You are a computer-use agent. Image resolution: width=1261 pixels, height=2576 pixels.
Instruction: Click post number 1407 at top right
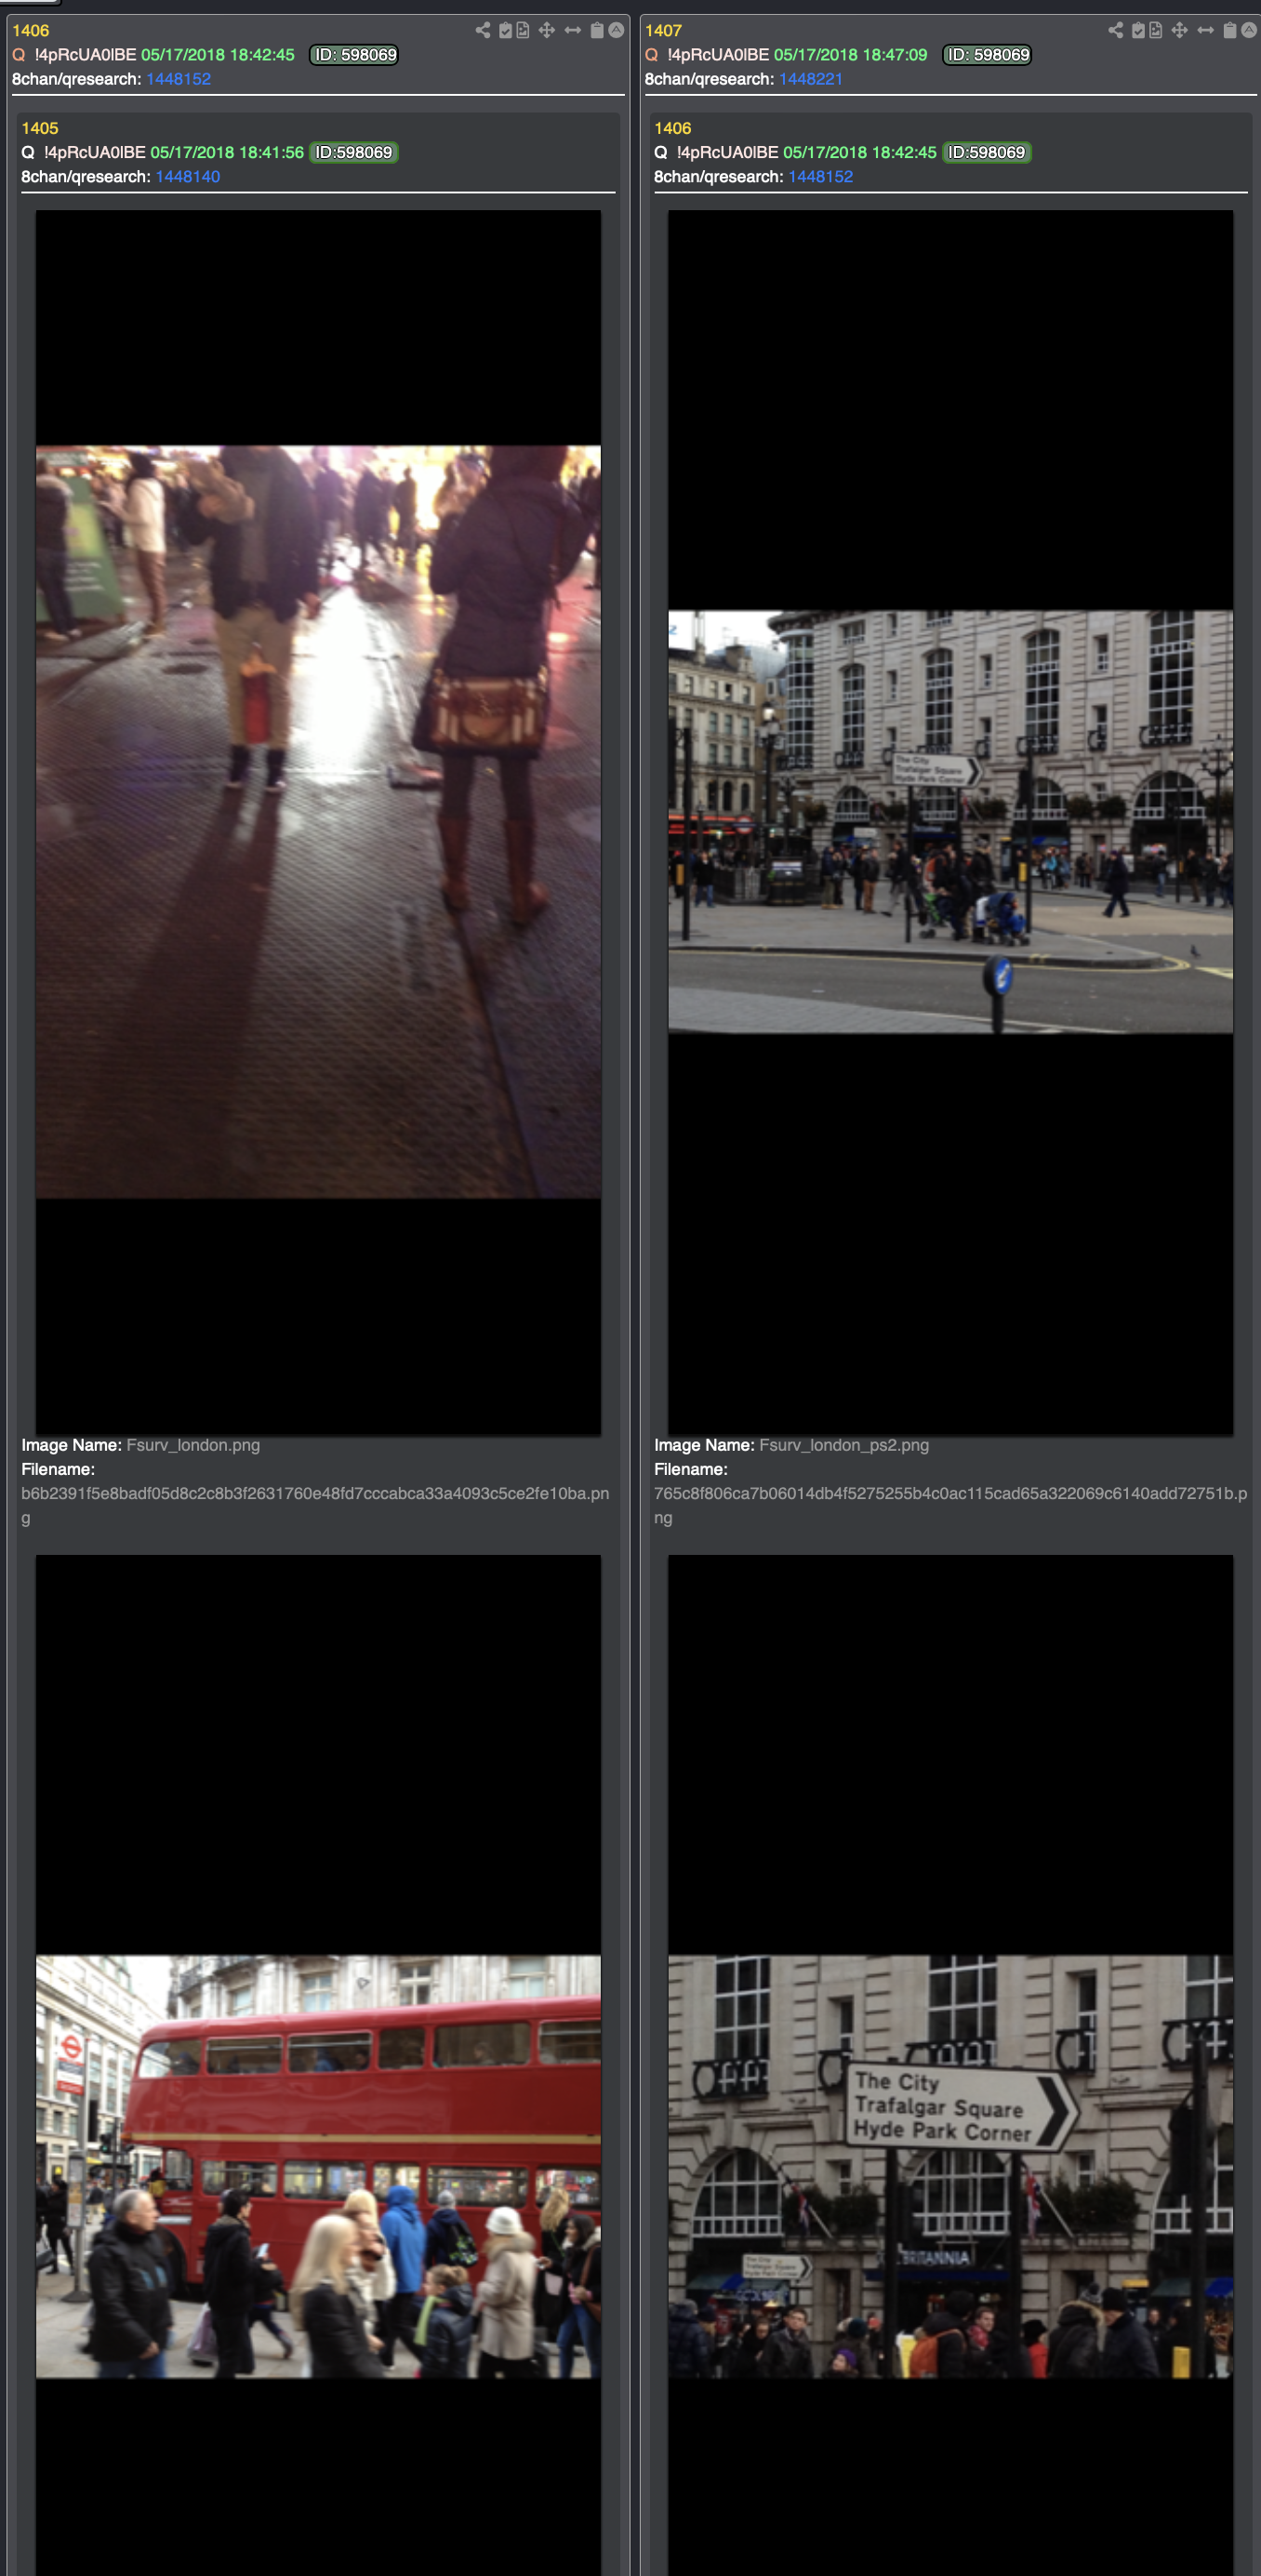click(x=663, y=31)
